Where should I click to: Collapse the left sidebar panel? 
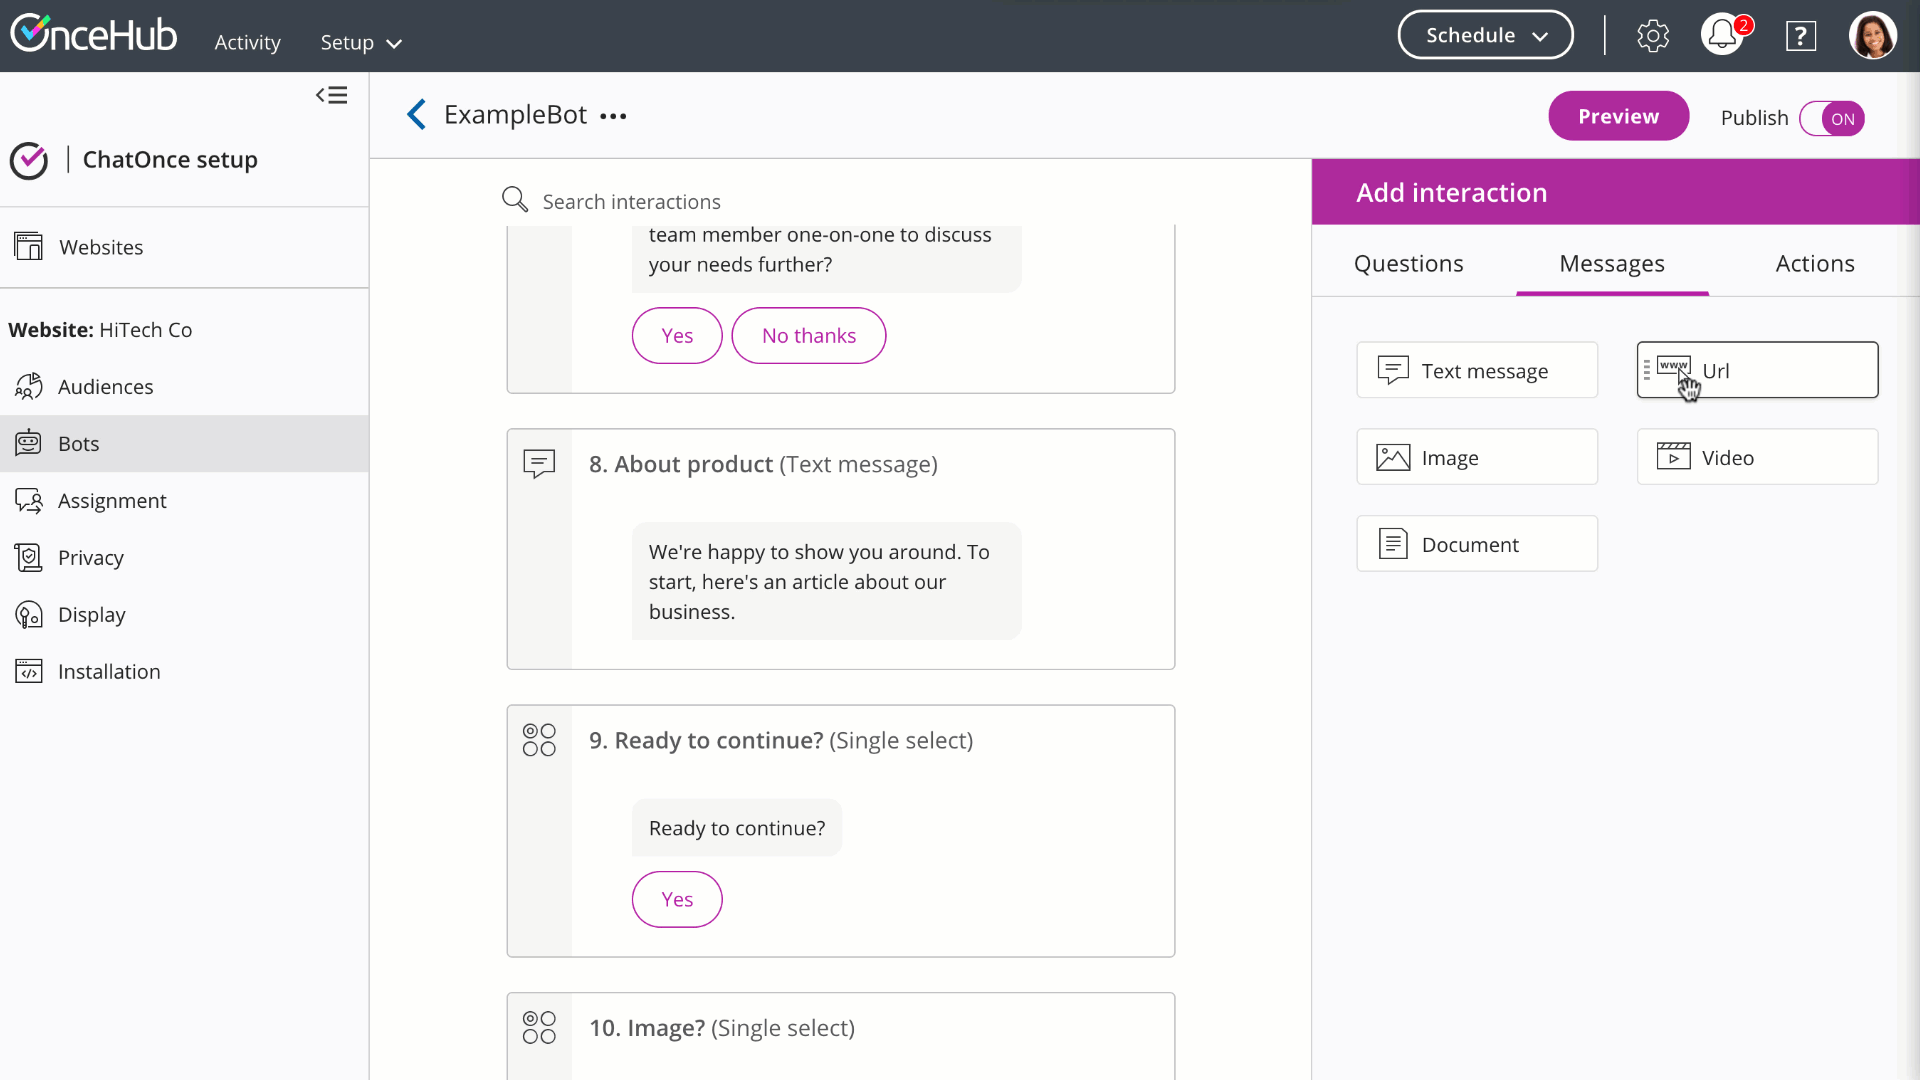[332, 95]
